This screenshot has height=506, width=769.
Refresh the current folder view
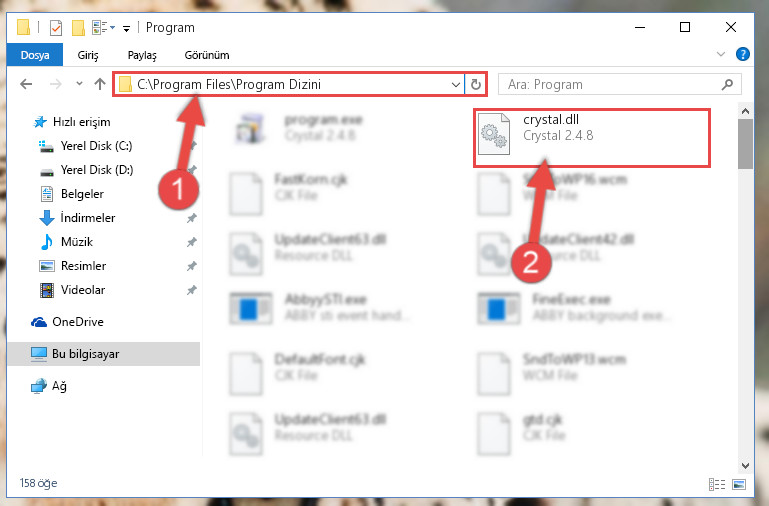[476, 84]
